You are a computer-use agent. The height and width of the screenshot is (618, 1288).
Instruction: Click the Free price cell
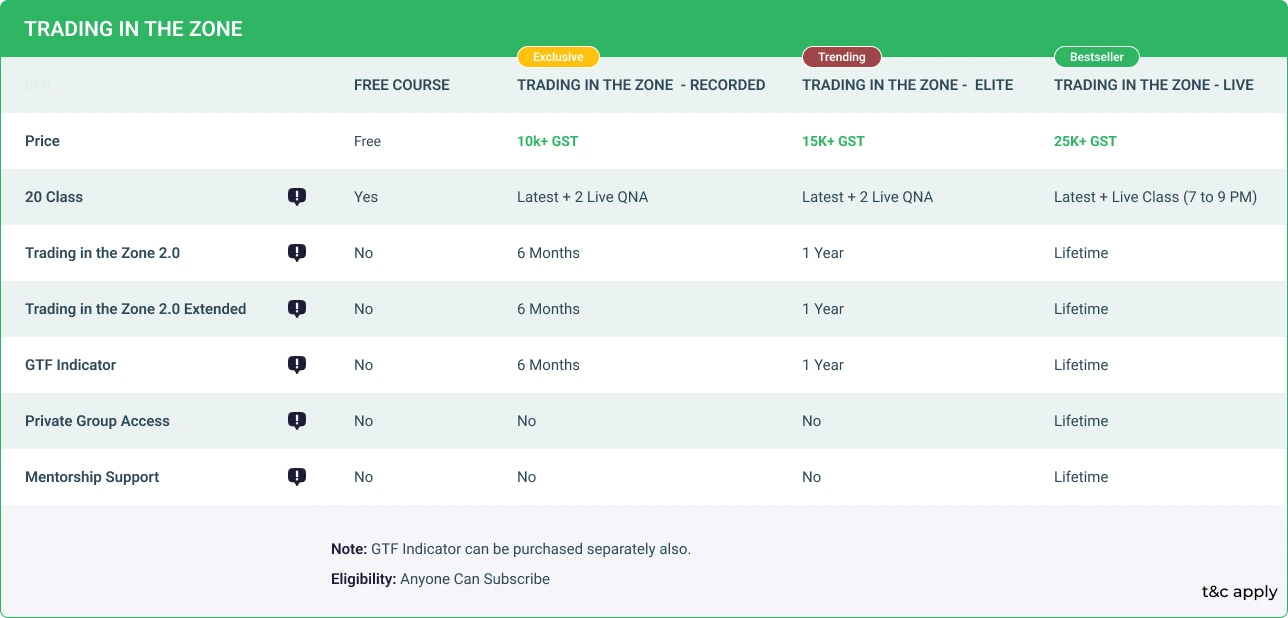click(x=367, y=141)
